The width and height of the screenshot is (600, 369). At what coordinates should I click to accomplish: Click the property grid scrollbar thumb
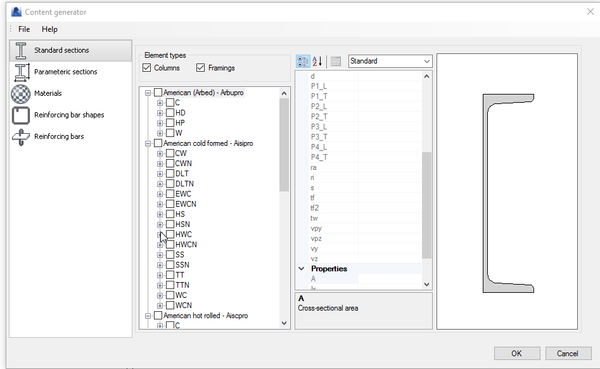[x=427, y=205]
